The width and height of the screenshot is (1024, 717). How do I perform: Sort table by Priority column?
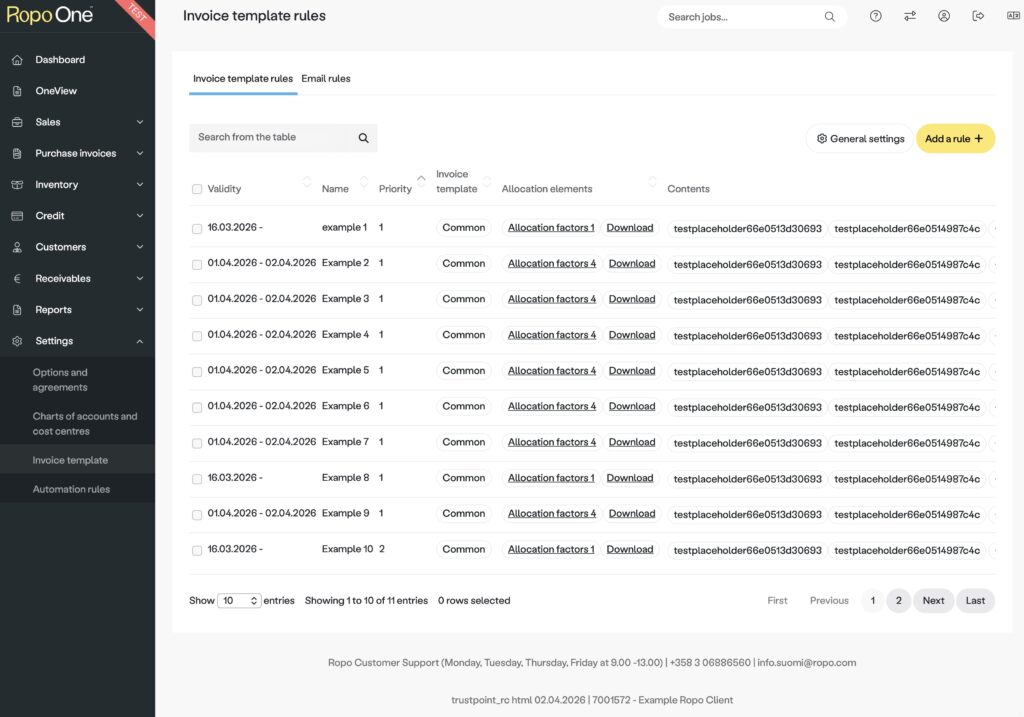pos(396,188)
